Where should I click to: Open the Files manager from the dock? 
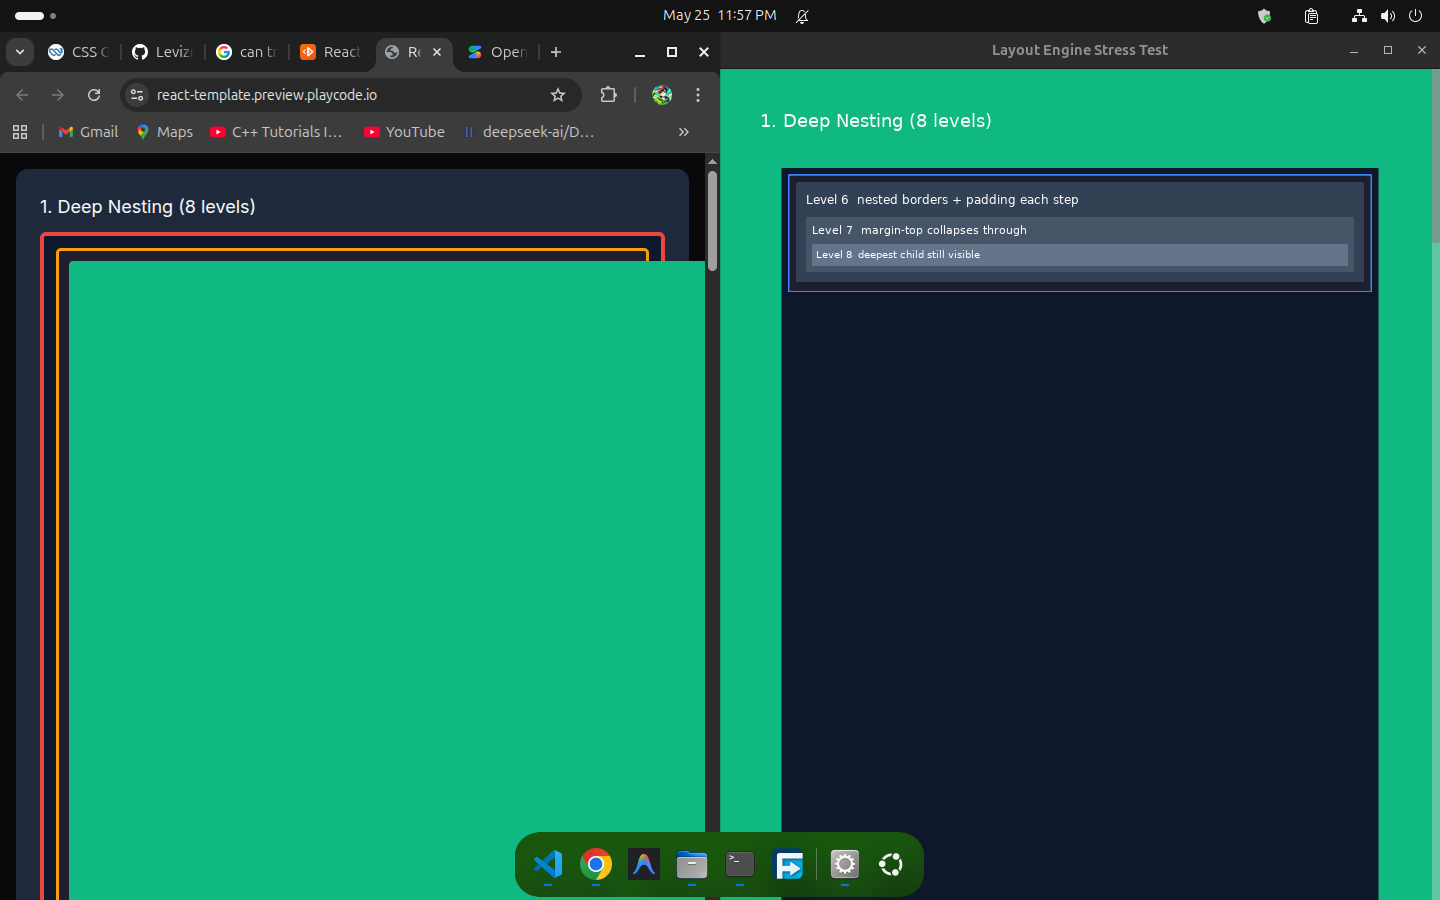(692, 864)
